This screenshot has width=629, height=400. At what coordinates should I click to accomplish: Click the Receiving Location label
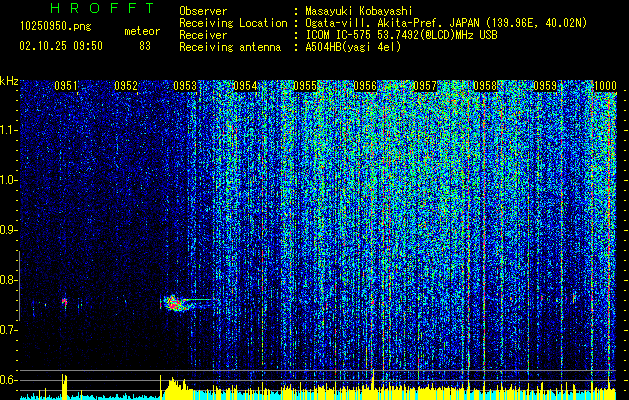point(233,23)
